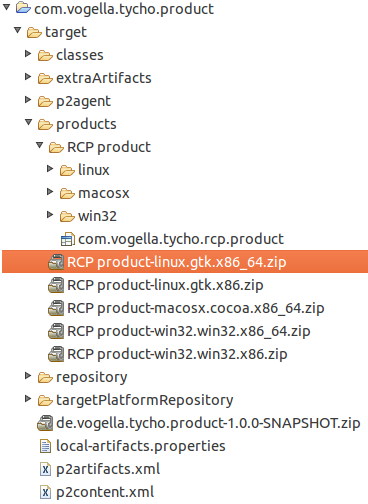
Task: Select RCP product-win32.win32.x86_64.zip file name
Action: [x=189, y=332]
